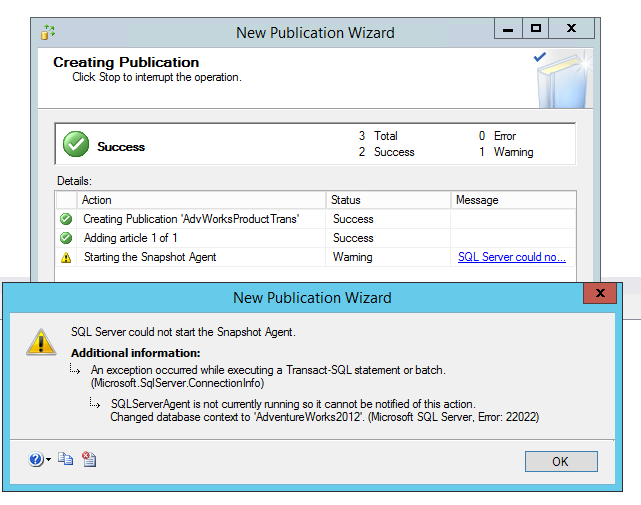The width and height of the screenshot is (641, 505).
Task: Open the dropdown arrow beside the help icon
Action: coord(48,461)
